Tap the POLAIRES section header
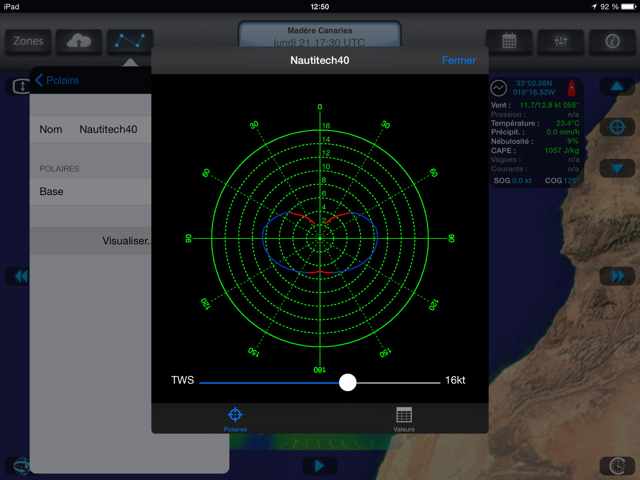The image size is (640, 480). click(59, 169)
